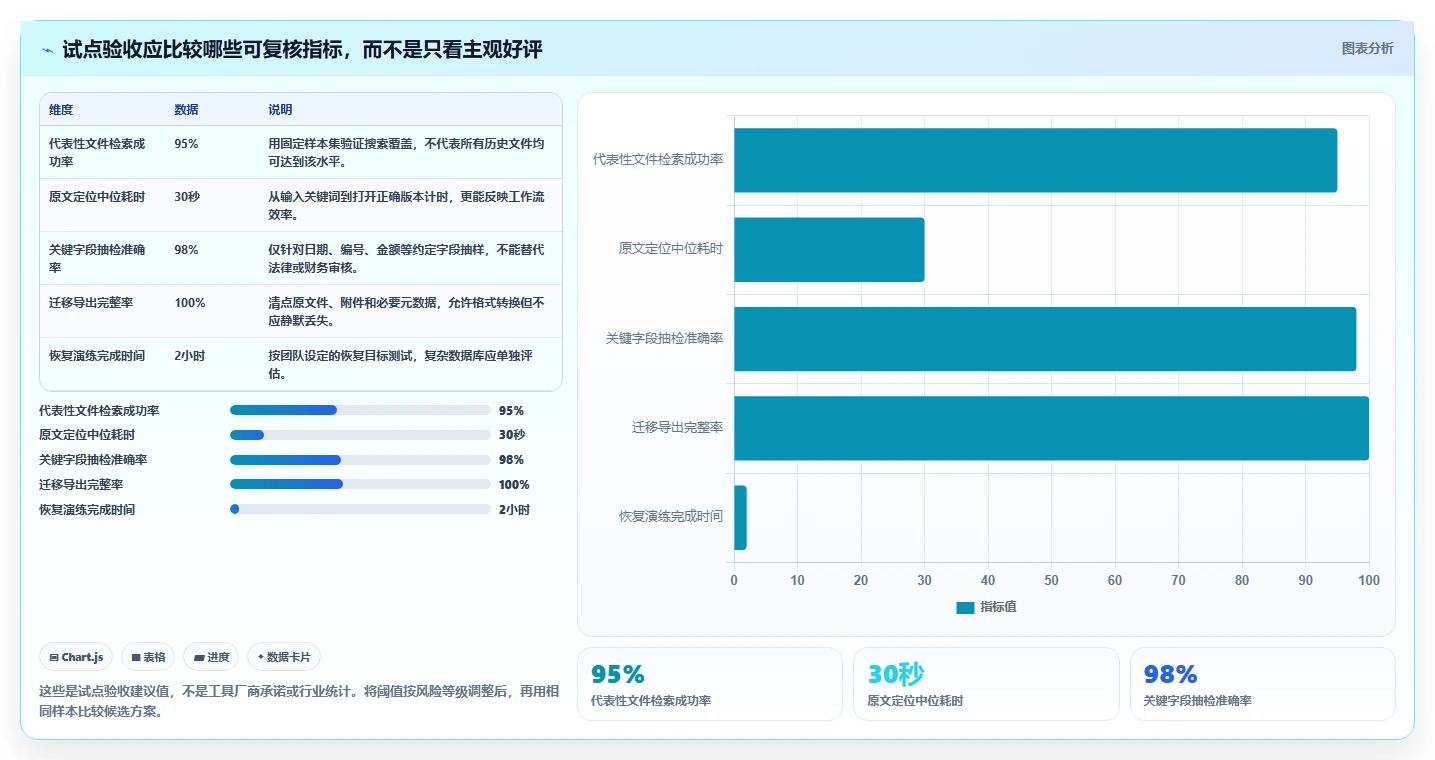Click the lightning icon beside the page title
The width and height of the screenshot is (1435, 760).
[47, 50]
